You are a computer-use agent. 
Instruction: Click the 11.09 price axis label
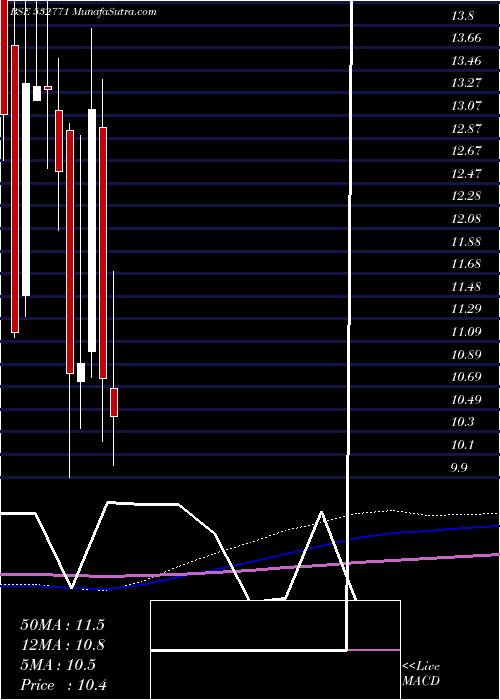466,332
